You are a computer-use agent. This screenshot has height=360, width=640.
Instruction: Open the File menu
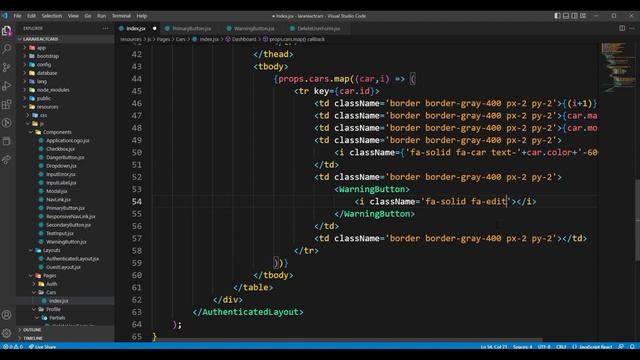pyautogui.click(x=17, y=16)
